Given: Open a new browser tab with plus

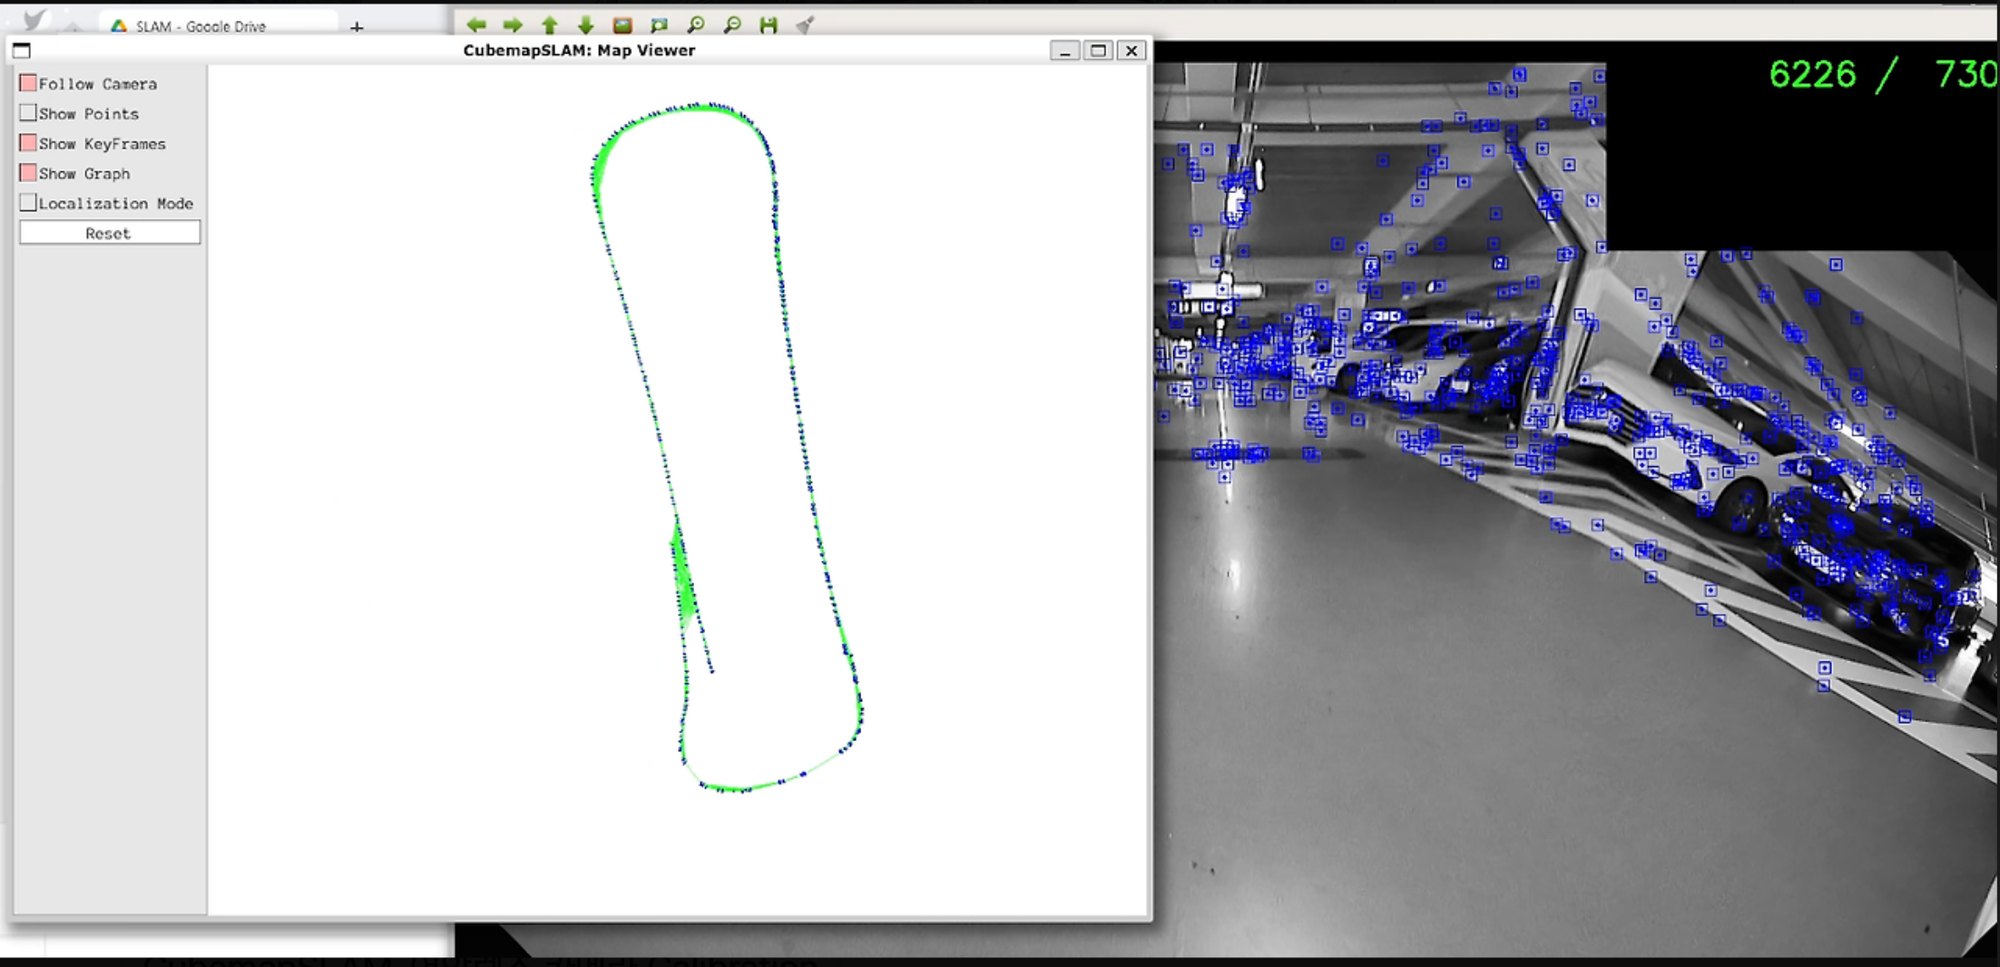Looking at the screenshot, I should (x=357, y=27).
